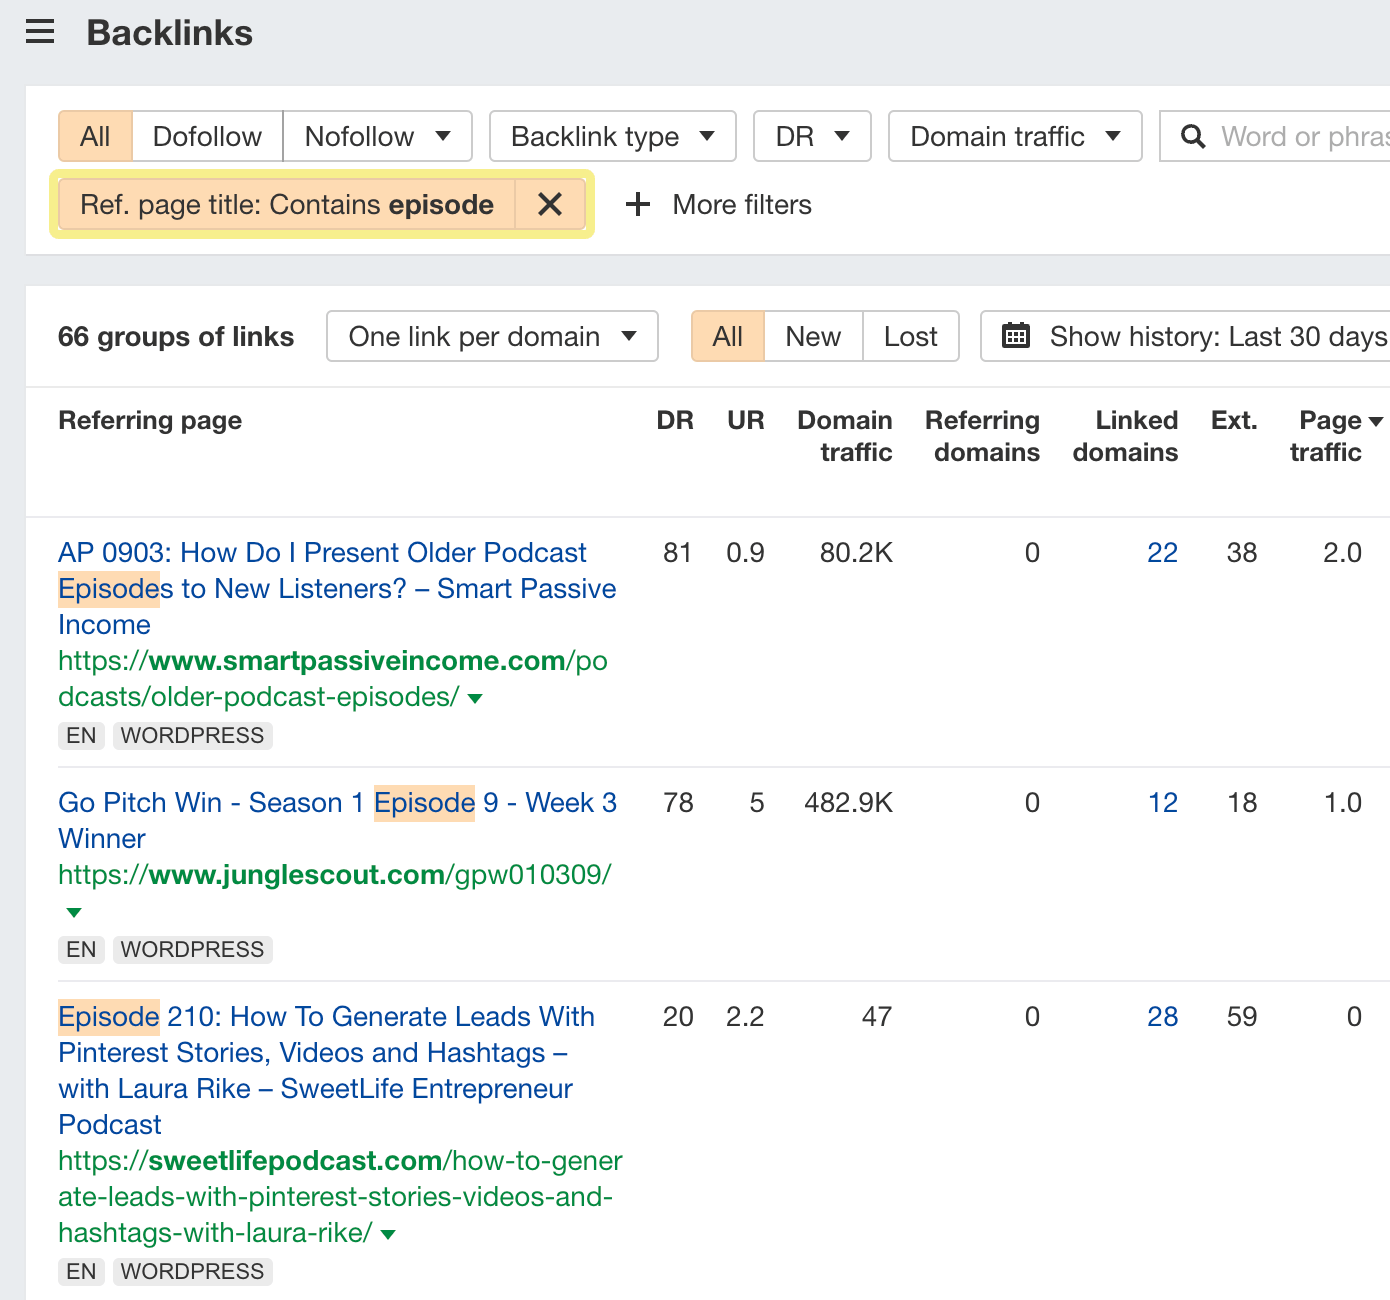Viewport: 1390px width, 1300px height.
Task: Open the Backlink type dropdown
Action: (612, 136)
